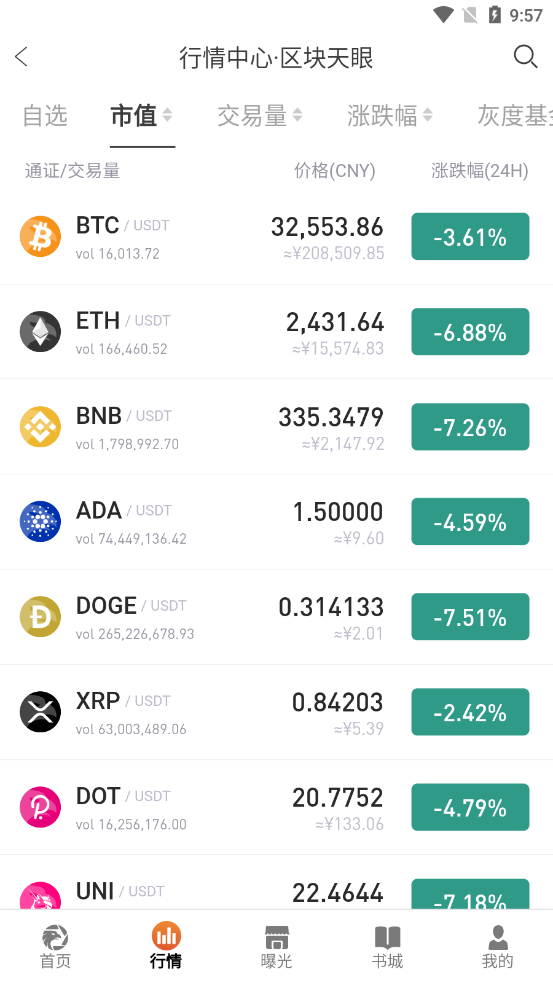Screen dimensions: 553x983
Task: Go to 首页 home tab
Action: tap(55, 947)
